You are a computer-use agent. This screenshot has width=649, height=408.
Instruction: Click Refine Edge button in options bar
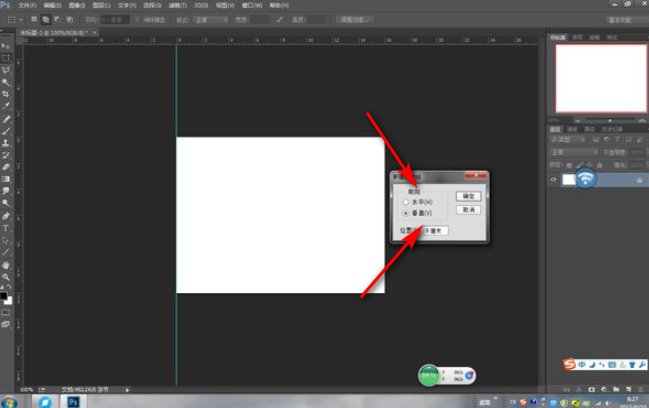[355, 19]
